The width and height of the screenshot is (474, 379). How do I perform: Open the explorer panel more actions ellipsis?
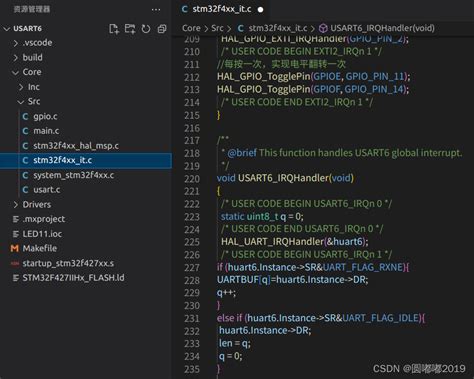156,10
